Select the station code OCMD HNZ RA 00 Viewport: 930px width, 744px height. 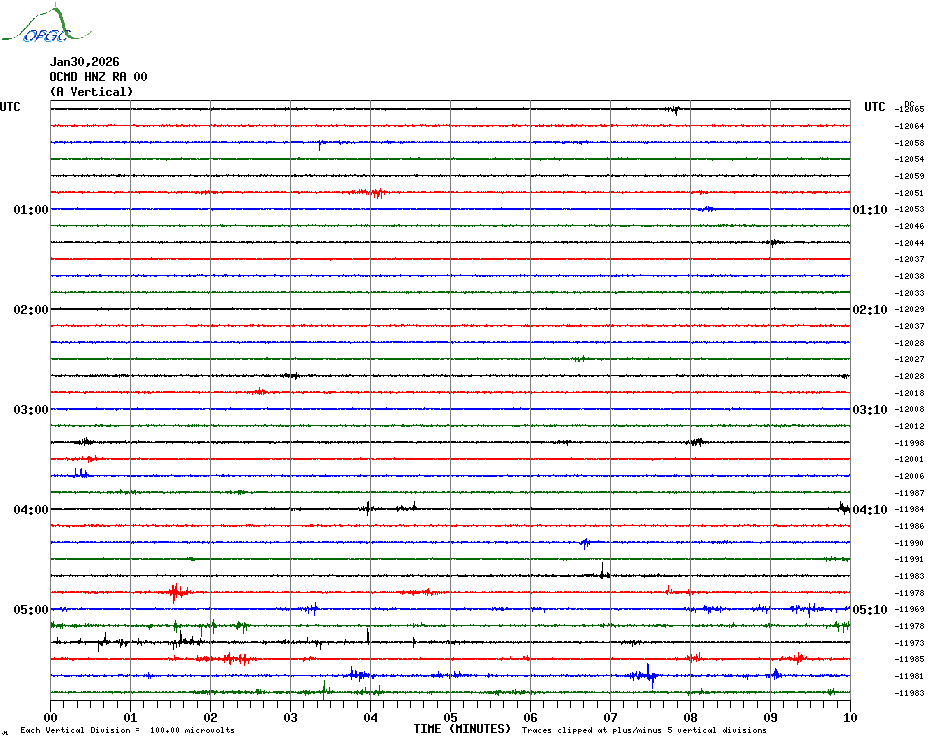(x=98, y=77)
